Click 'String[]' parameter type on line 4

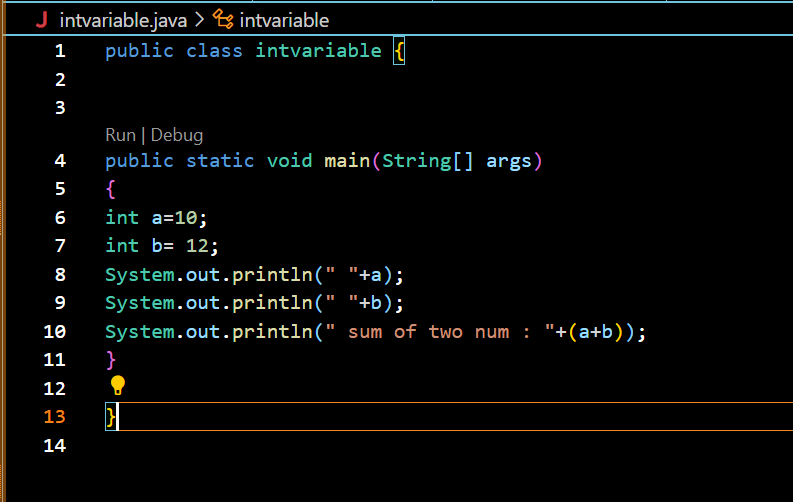428,161
